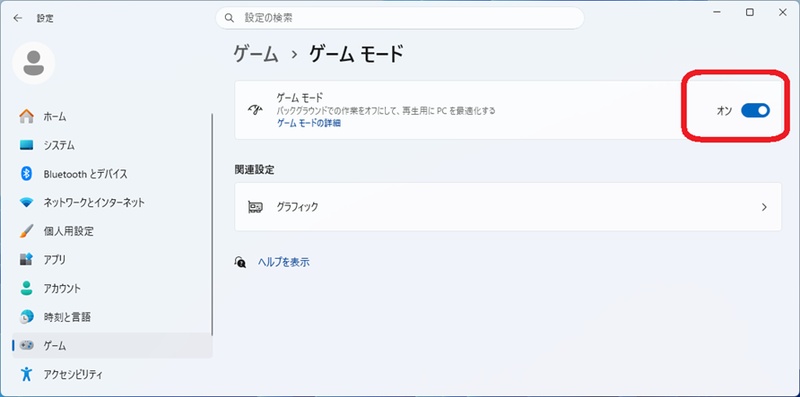Viewport: 800px width, 397px height.
Task: Select ネットワークとインターネット in sidebar
Action: coord(112,203)
